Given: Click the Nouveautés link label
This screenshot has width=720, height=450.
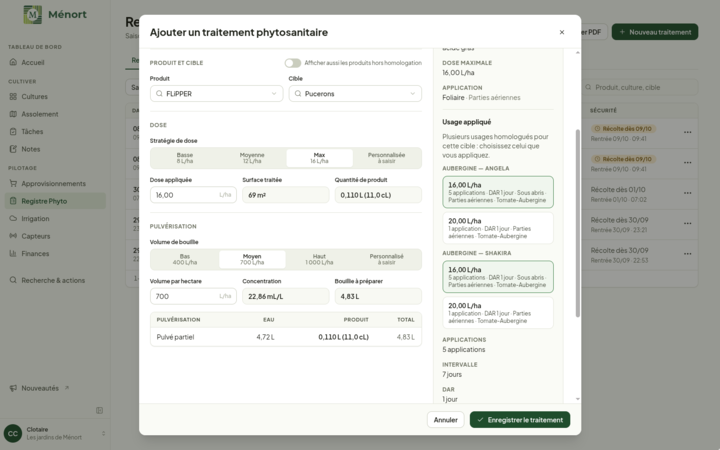Looking at the screenshot, I should pos(40,388).
